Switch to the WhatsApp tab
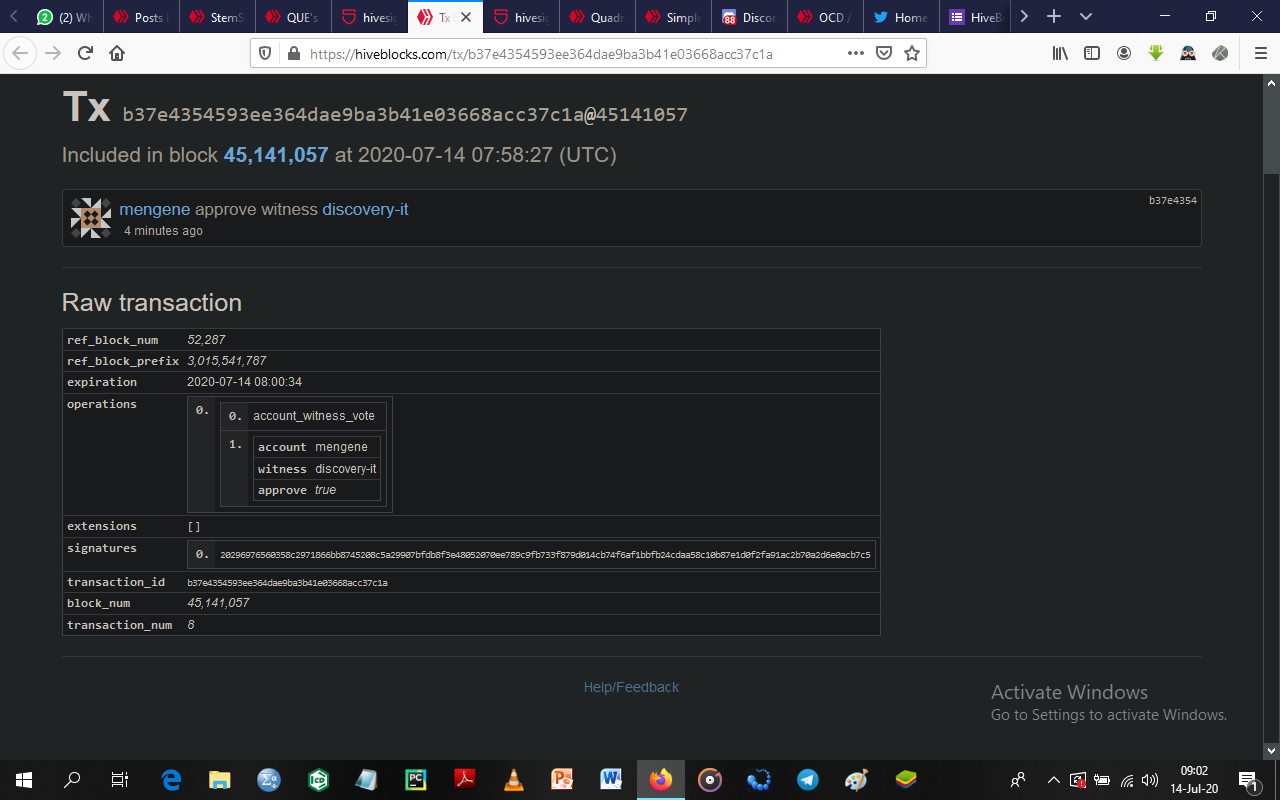The height and width of the screenshot is (800, 1280). (x=65, y=17)
